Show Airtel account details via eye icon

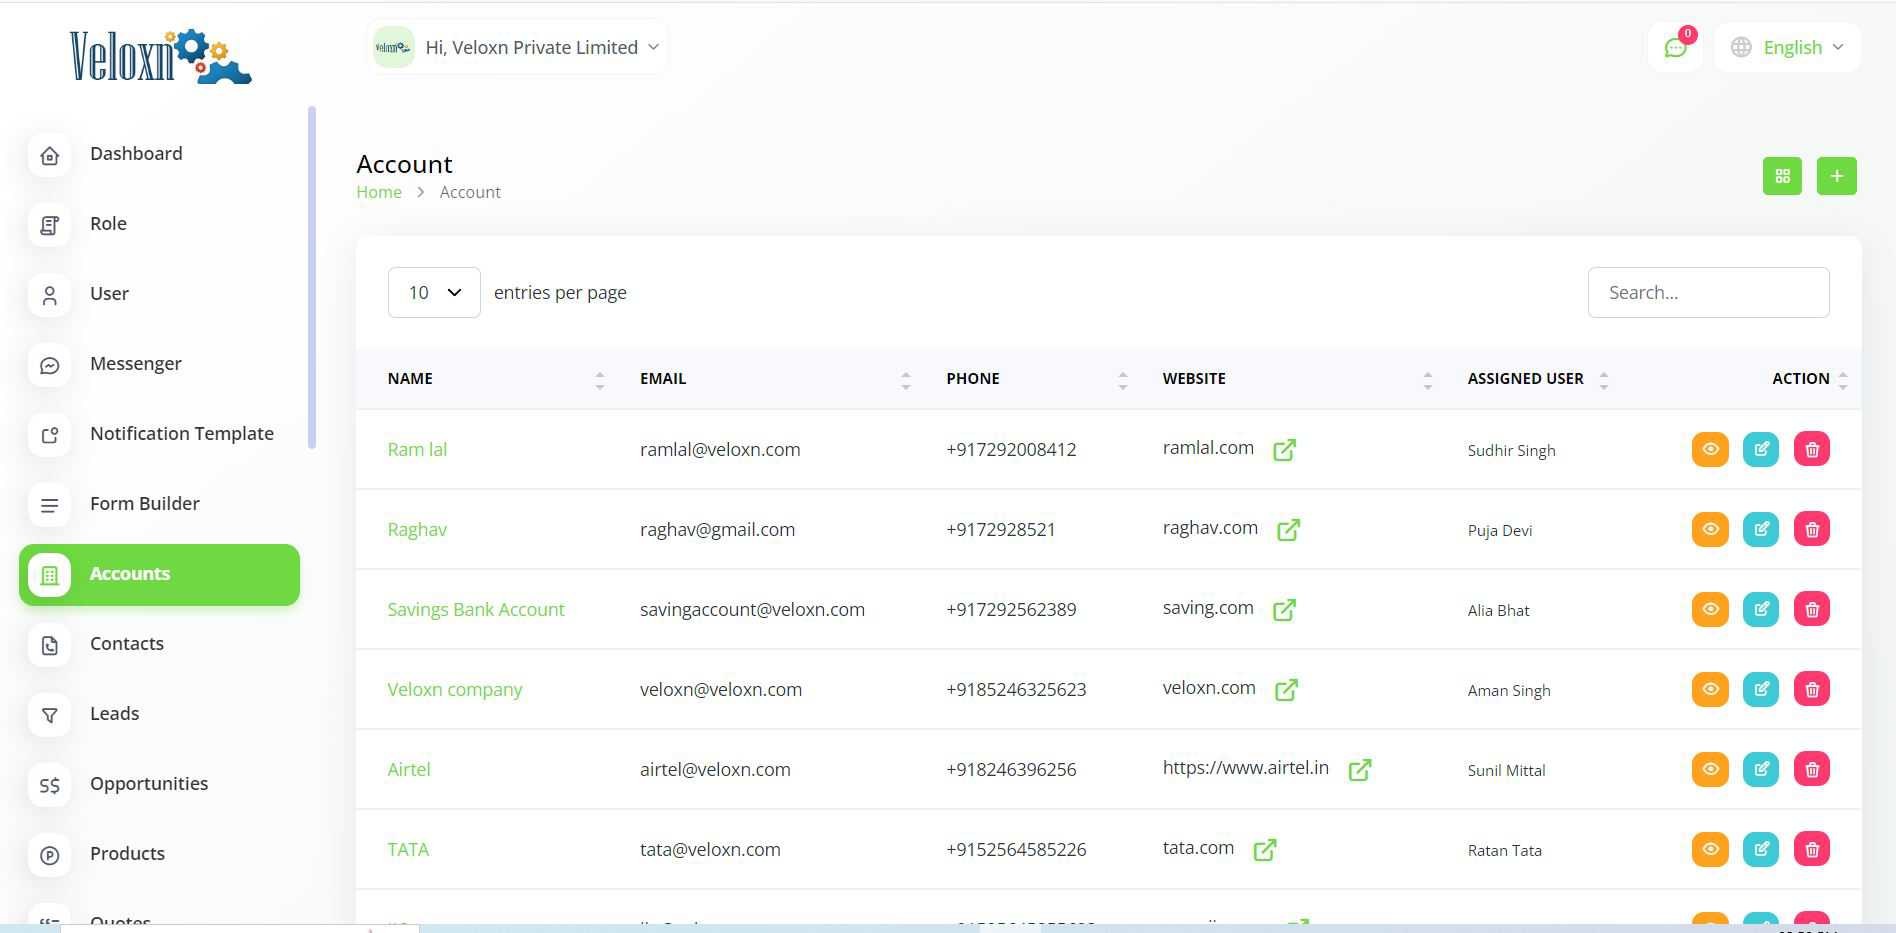[x=1710, y=769]
